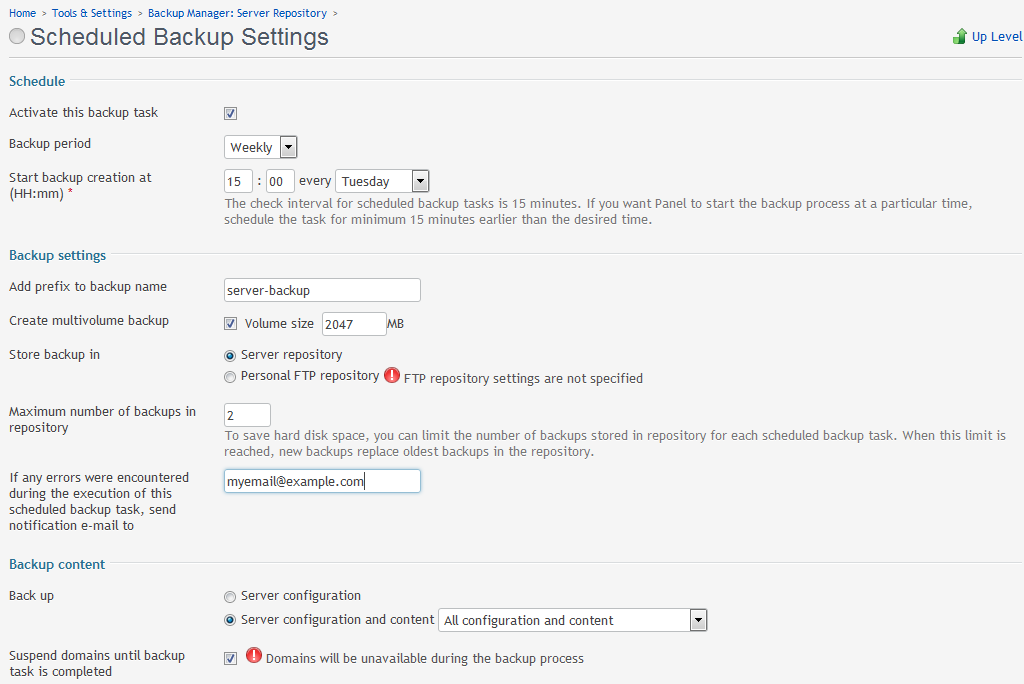Toggle the Activate this backup task checkbox

pyautogui.click(x=231, y=114)
